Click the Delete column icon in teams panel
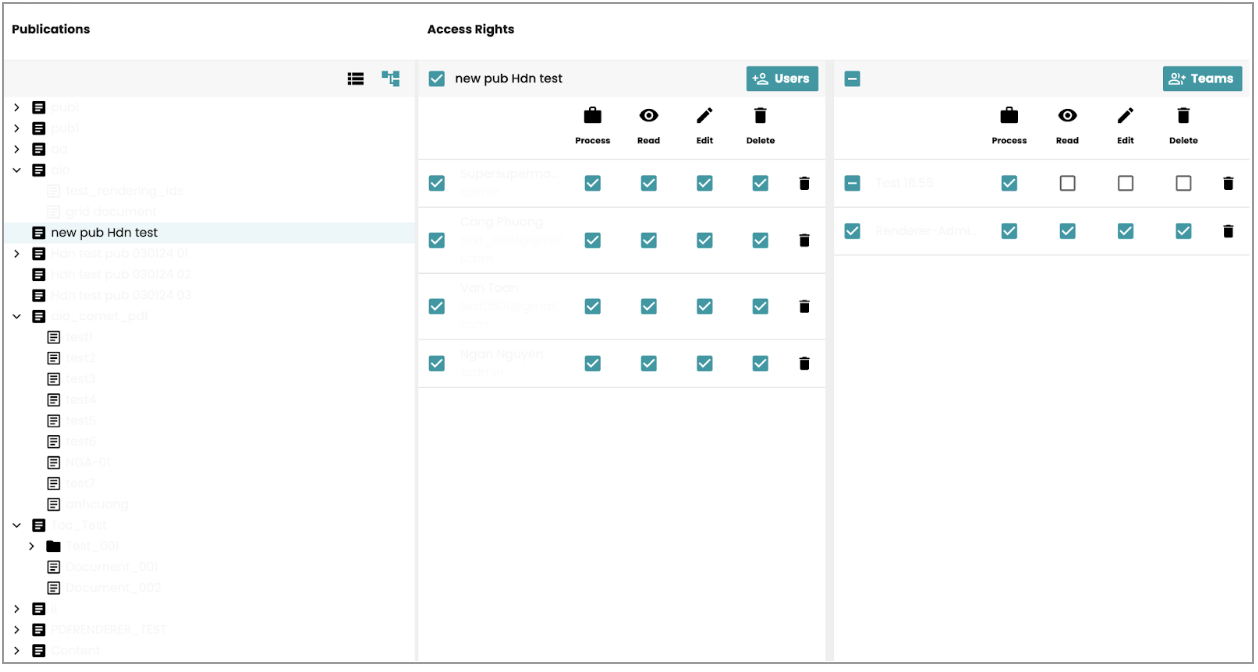The height and width of the screenshot is (672, 1258). [1183, 116]
